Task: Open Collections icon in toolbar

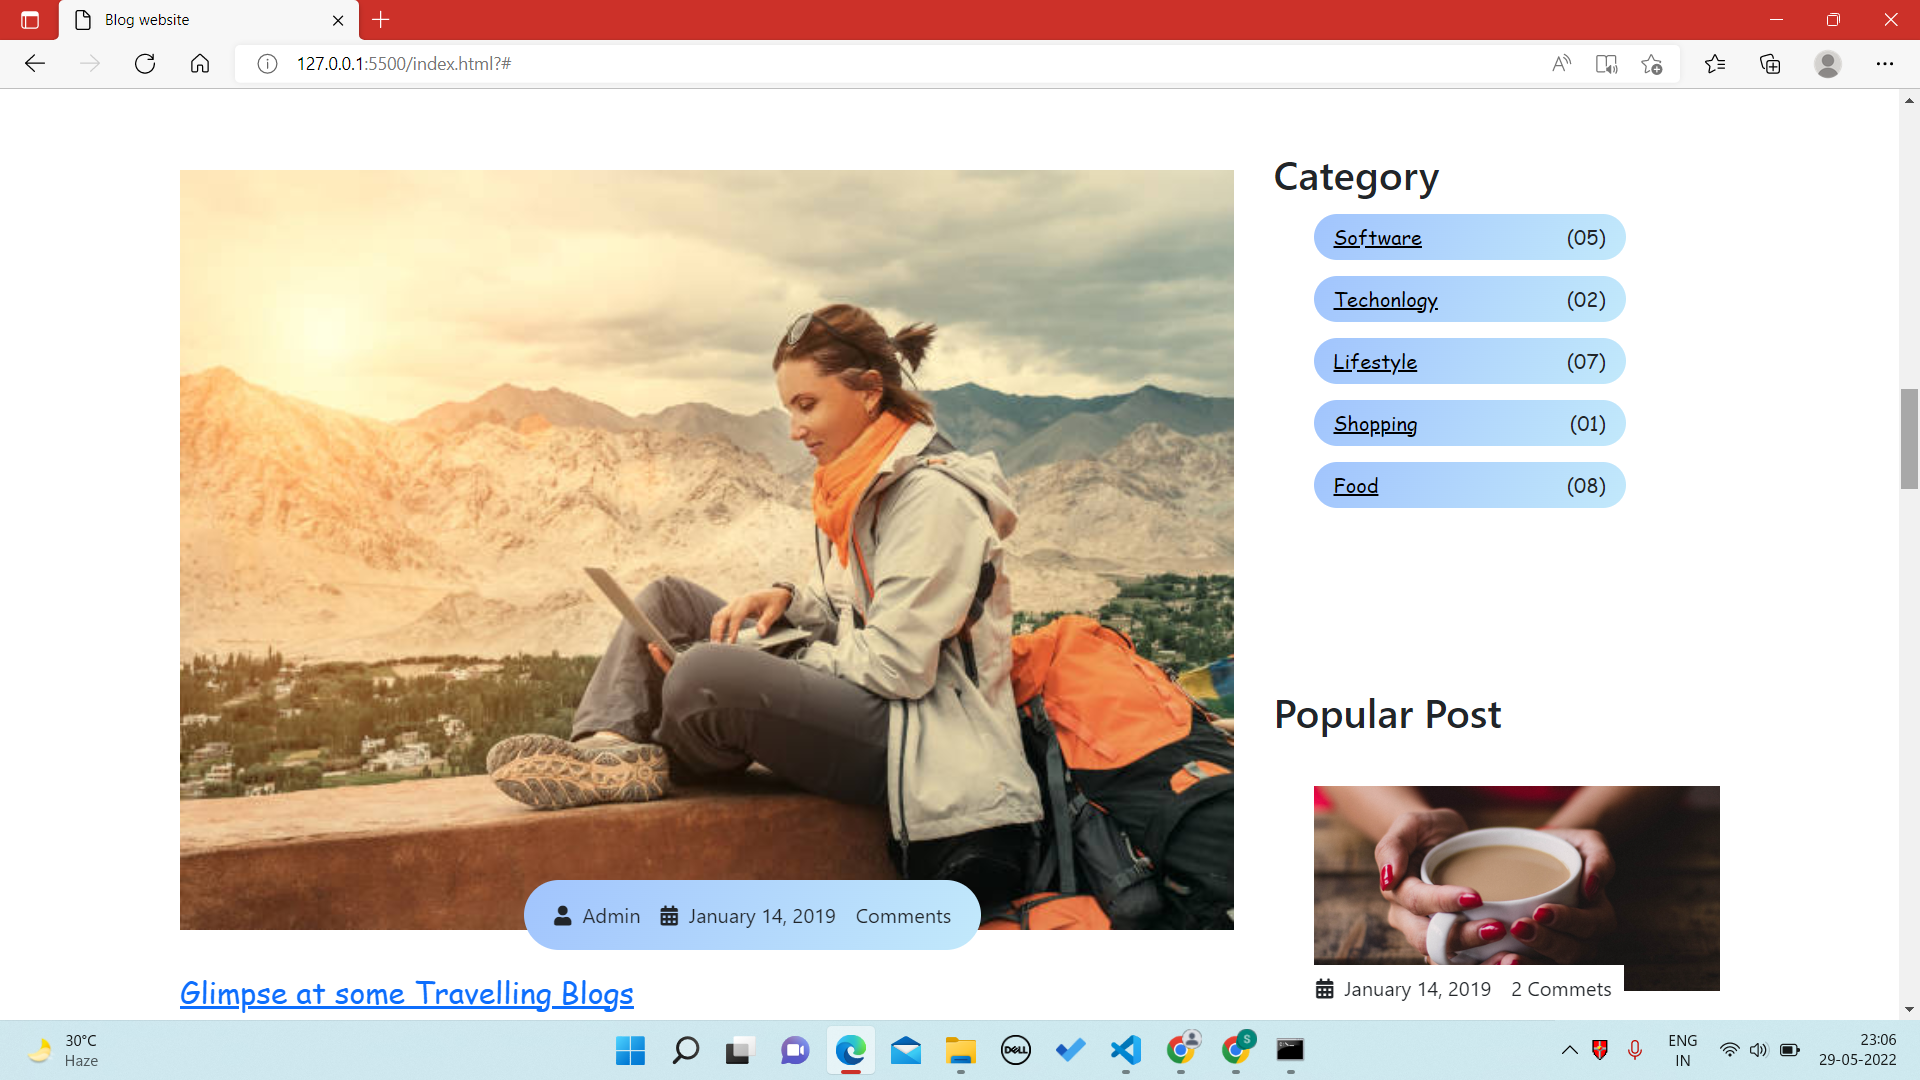Action: click(x=1770, y=64)
